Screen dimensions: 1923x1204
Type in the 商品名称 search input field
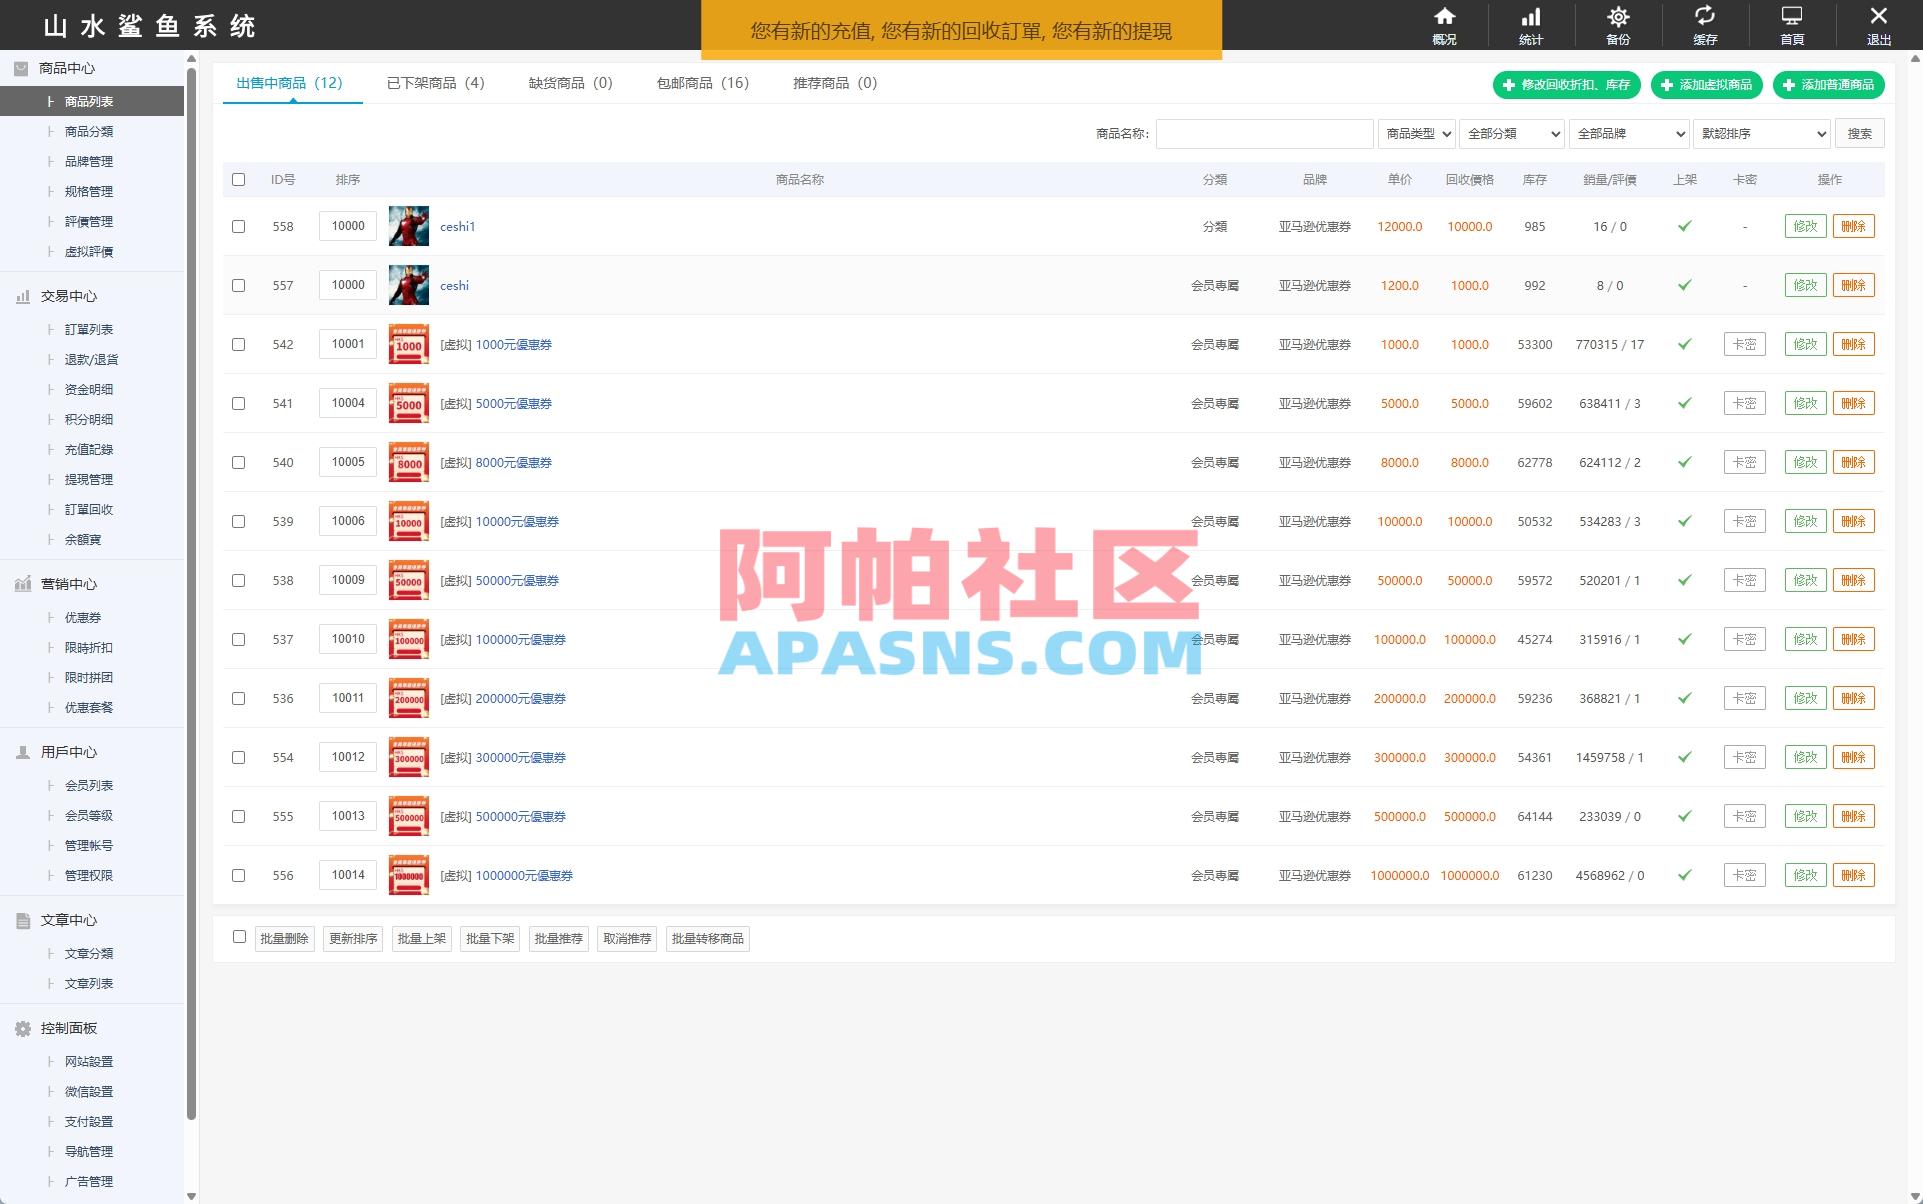pos(1264,133)
